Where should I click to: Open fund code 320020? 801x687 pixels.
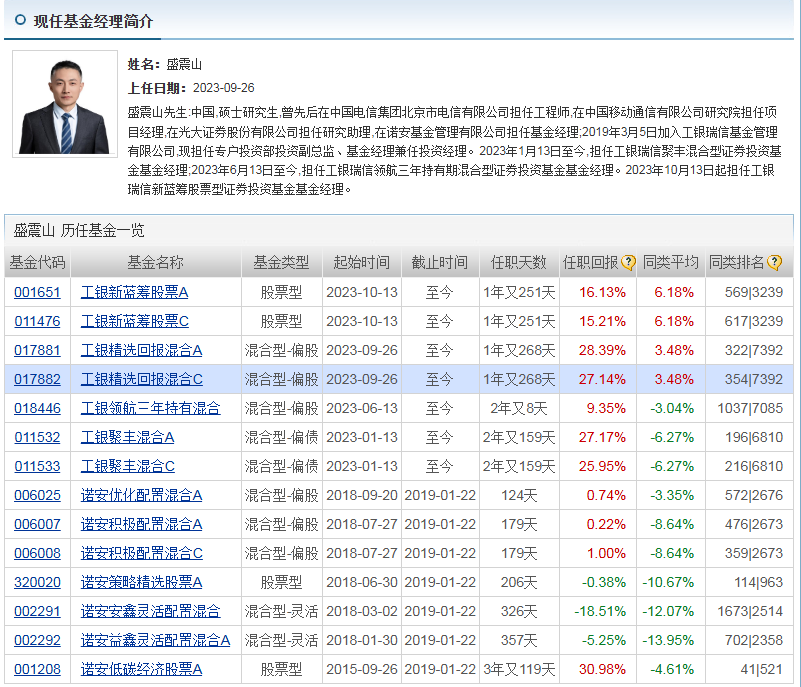pos(37,582)
